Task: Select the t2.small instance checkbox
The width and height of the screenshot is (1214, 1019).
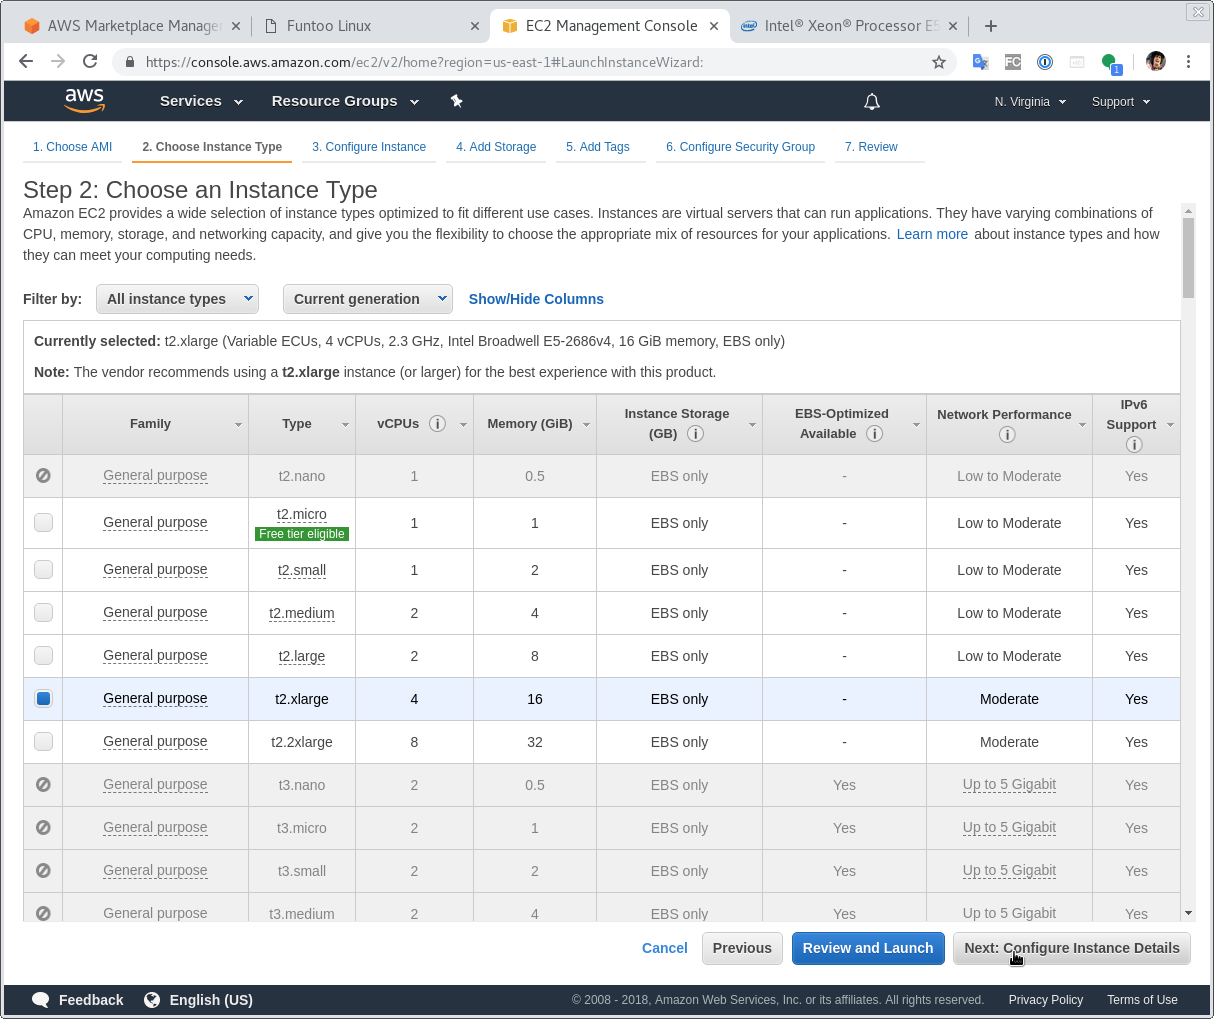Action: (43, 569)
